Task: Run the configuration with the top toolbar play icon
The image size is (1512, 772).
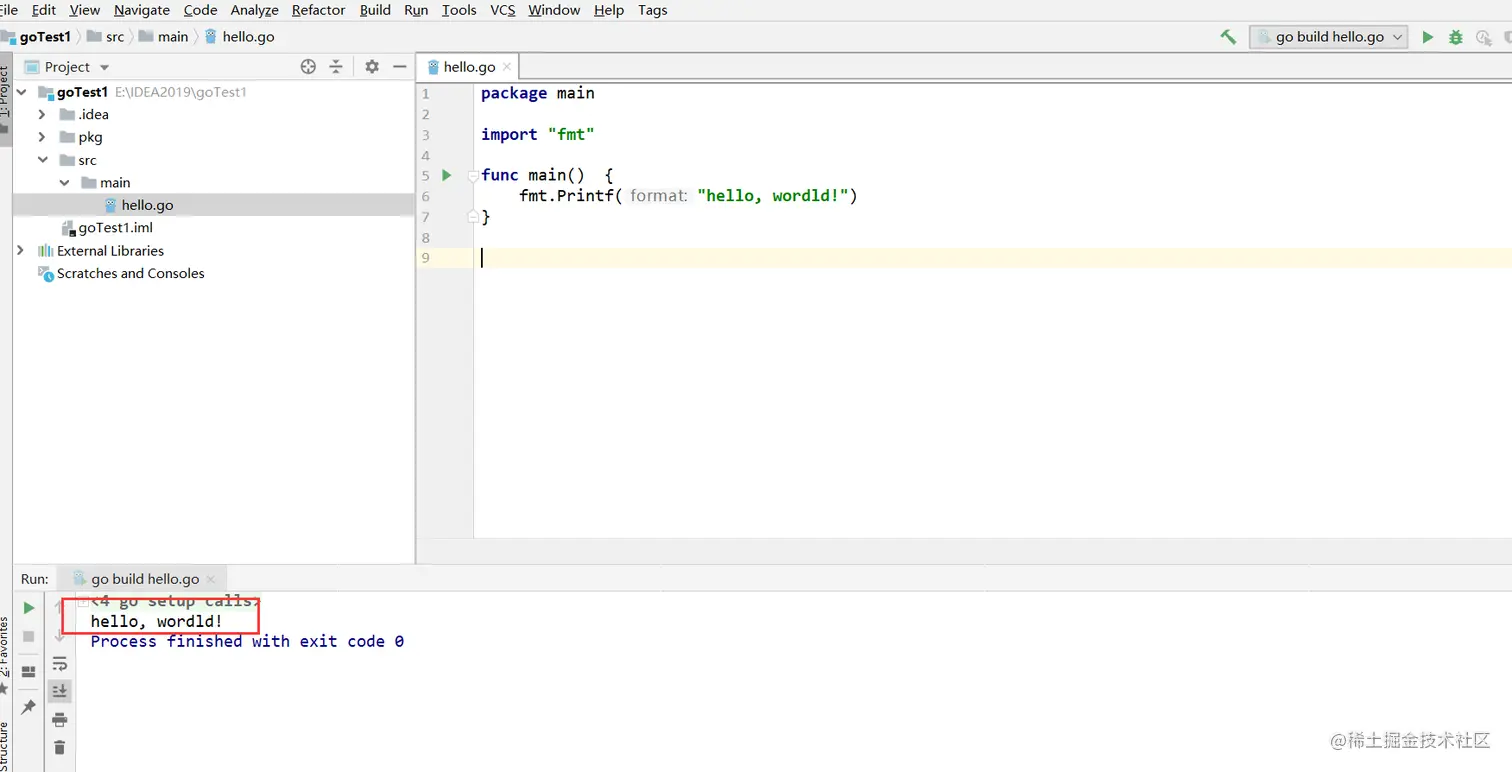Action: point(1428,37)
